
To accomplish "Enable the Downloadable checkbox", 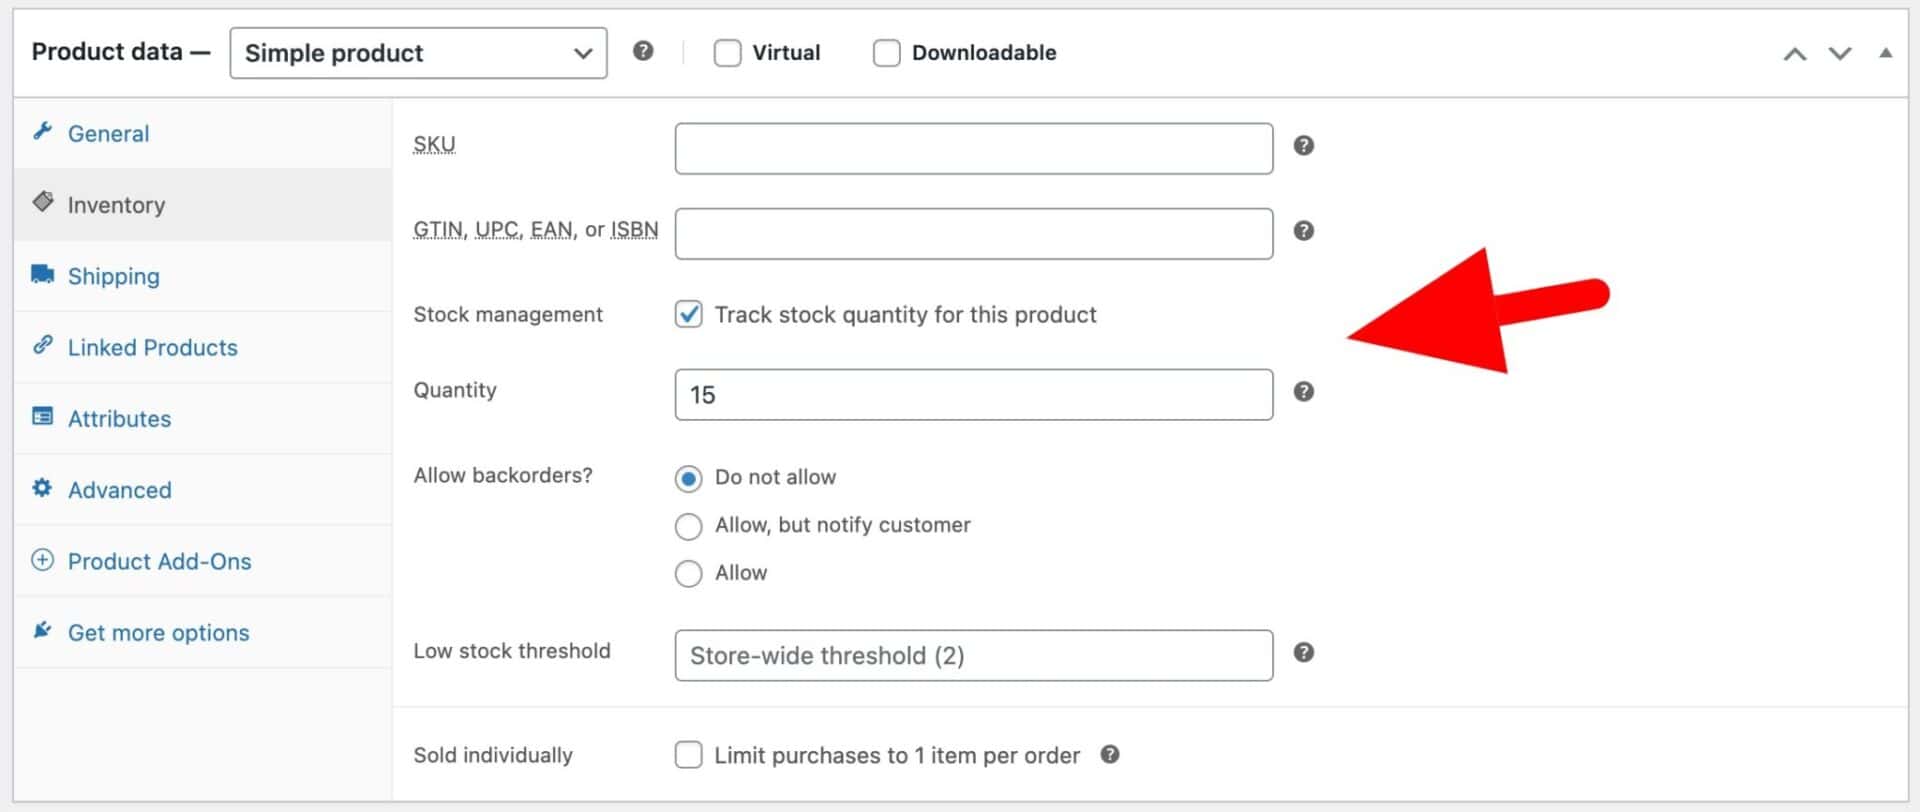I will tap(886, 53).
